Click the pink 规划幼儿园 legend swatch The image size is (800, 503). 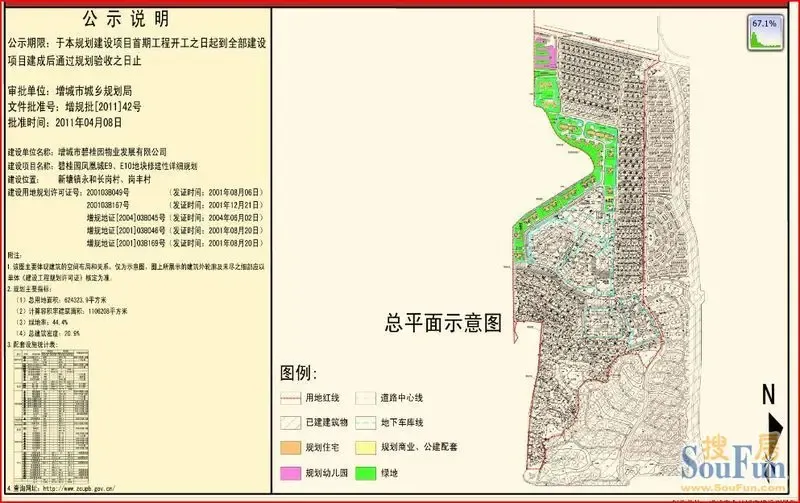pos(291,471)
